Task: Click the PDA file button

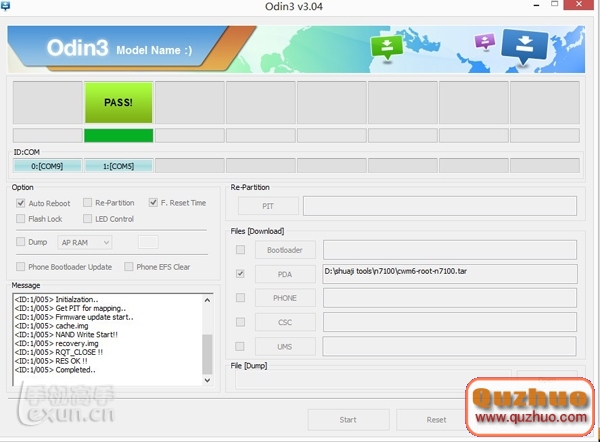Action: [285, 274]
